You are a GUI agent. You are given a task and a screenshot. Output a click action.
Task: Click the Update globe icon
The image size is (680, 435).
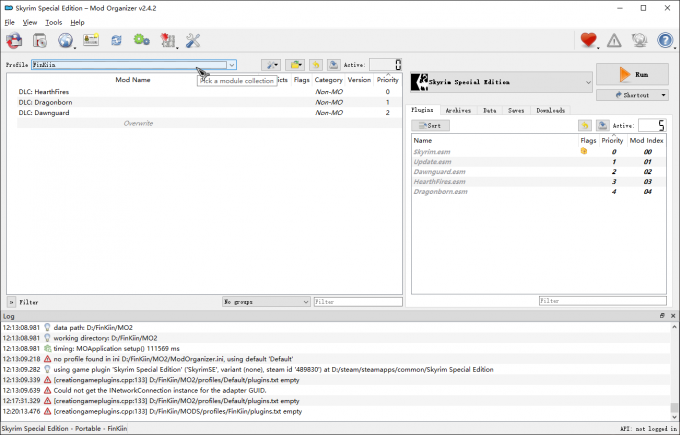click(x=640, y=41)
